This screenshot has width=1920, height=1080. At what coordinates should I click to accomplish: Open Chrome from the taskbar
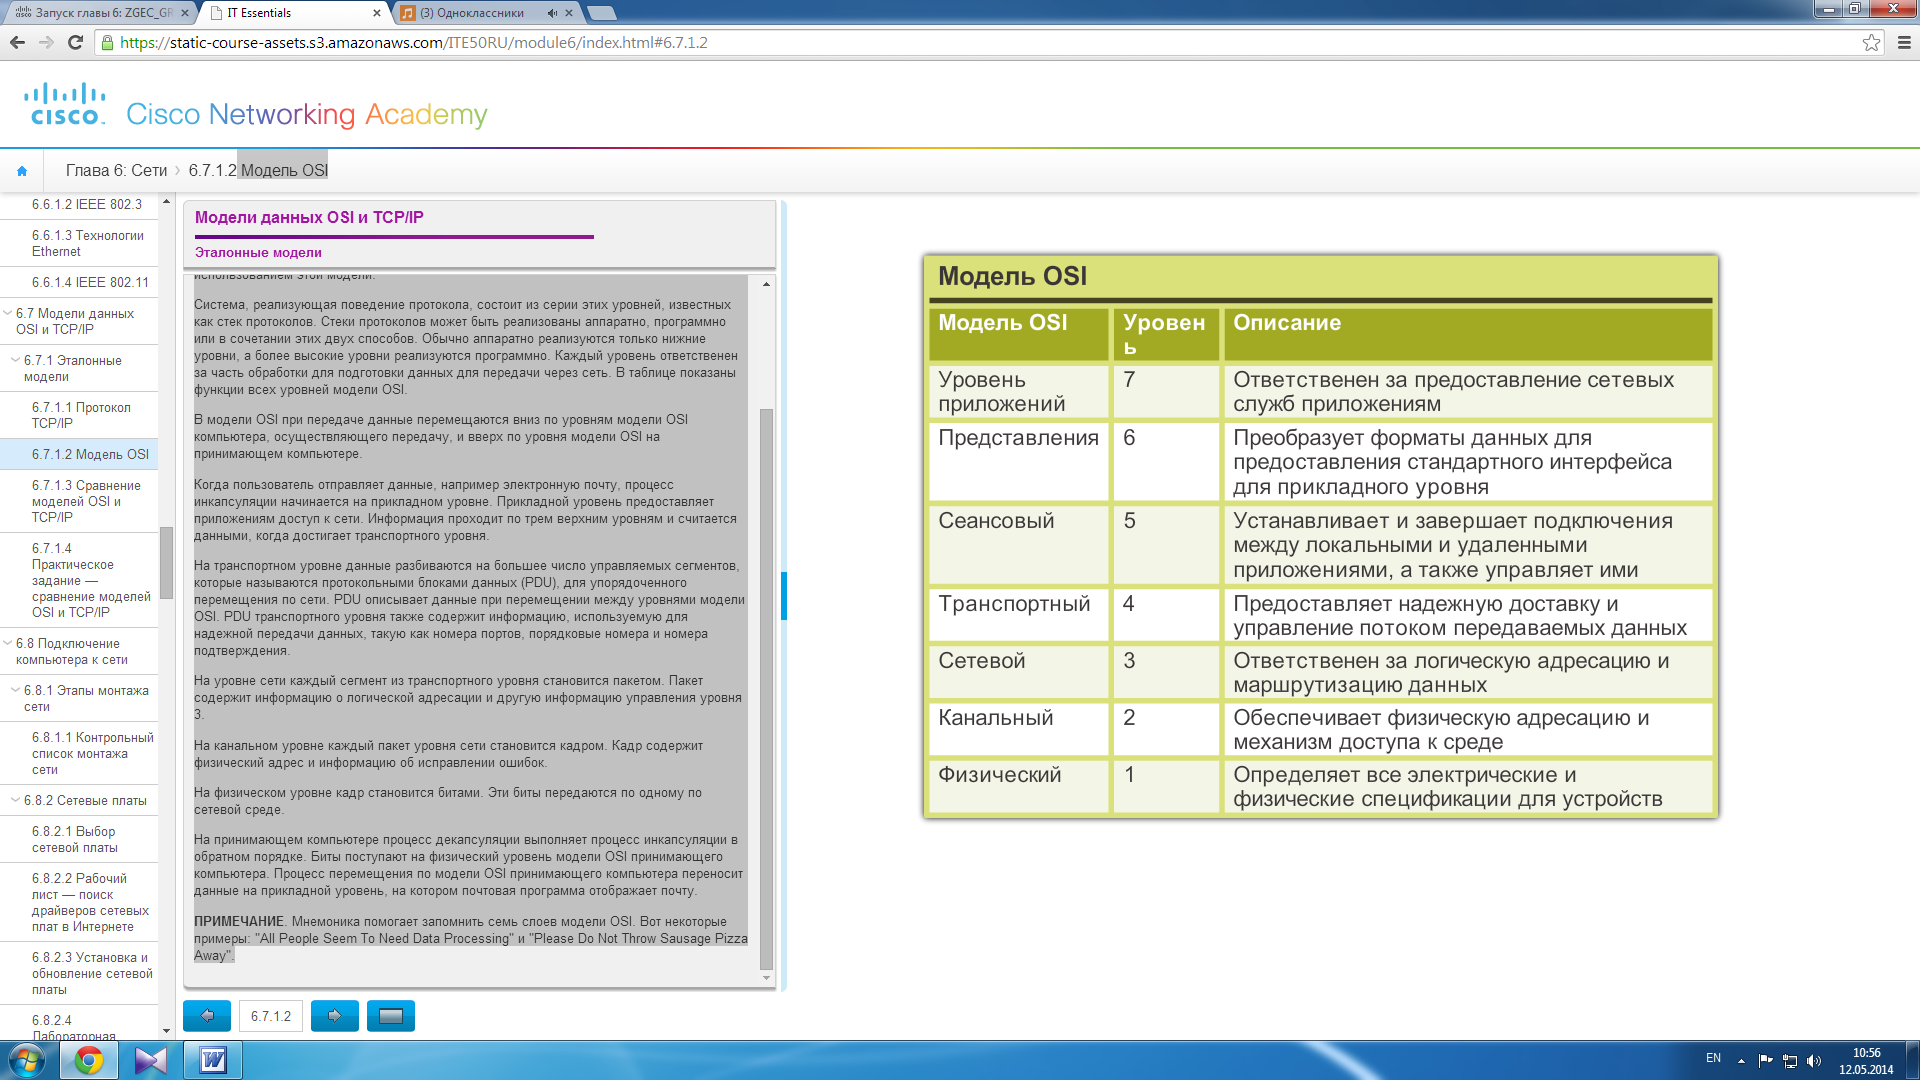click(89, 1060)
